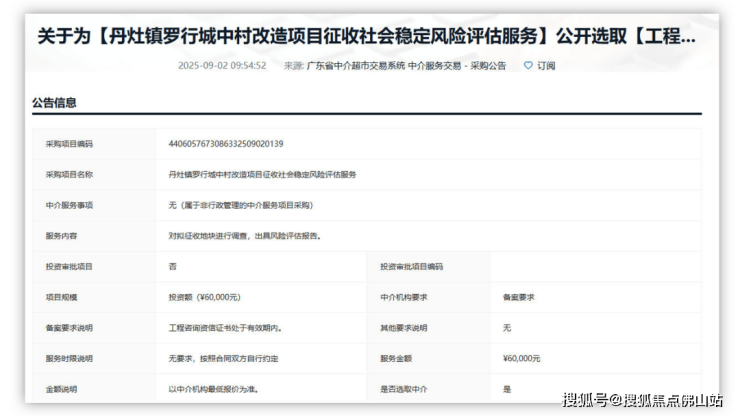Click the timestamp 2025-09-02 09:54:52

[222, 66]
